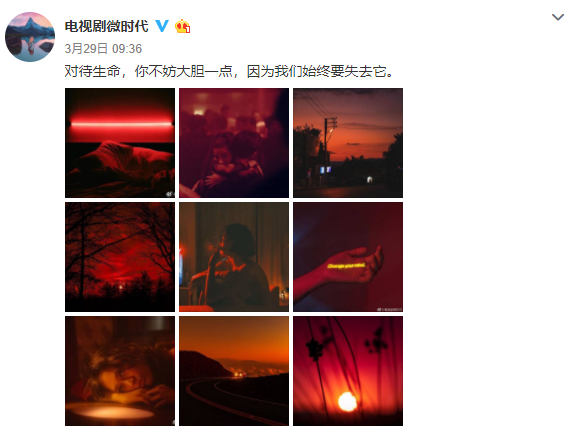This screenshot has height=436, width=571.
Task: Open the grass silhouettes with sun photo
Action: [348, 371]
